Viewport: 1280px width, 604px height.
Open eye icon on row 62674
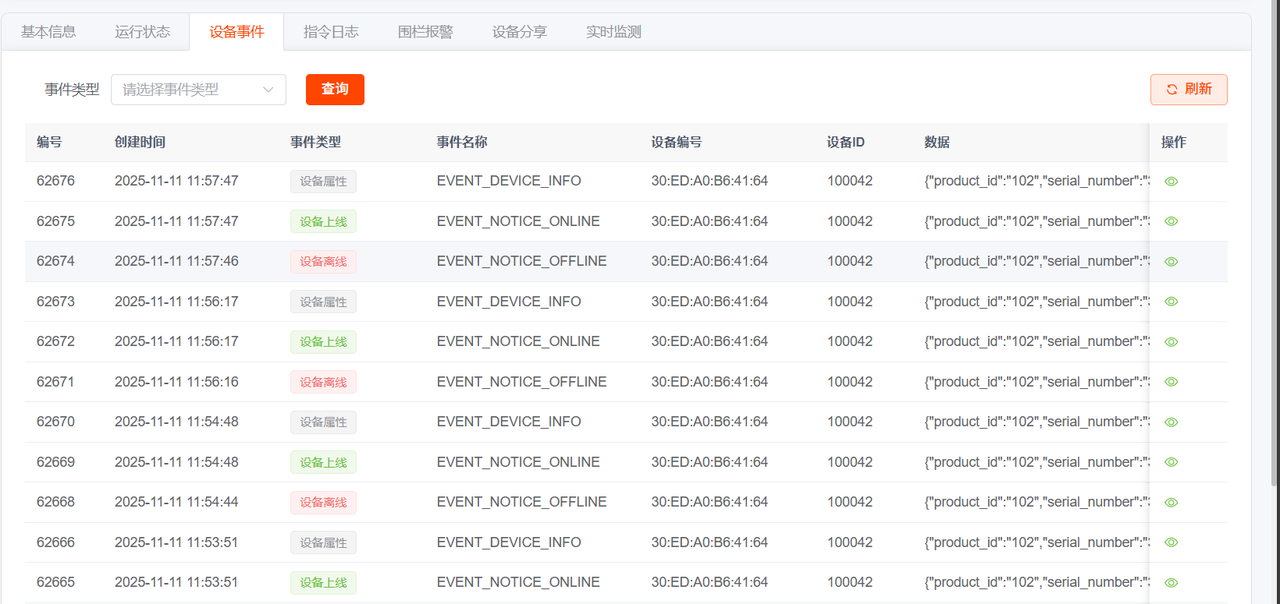click(x=1171, y=261)
